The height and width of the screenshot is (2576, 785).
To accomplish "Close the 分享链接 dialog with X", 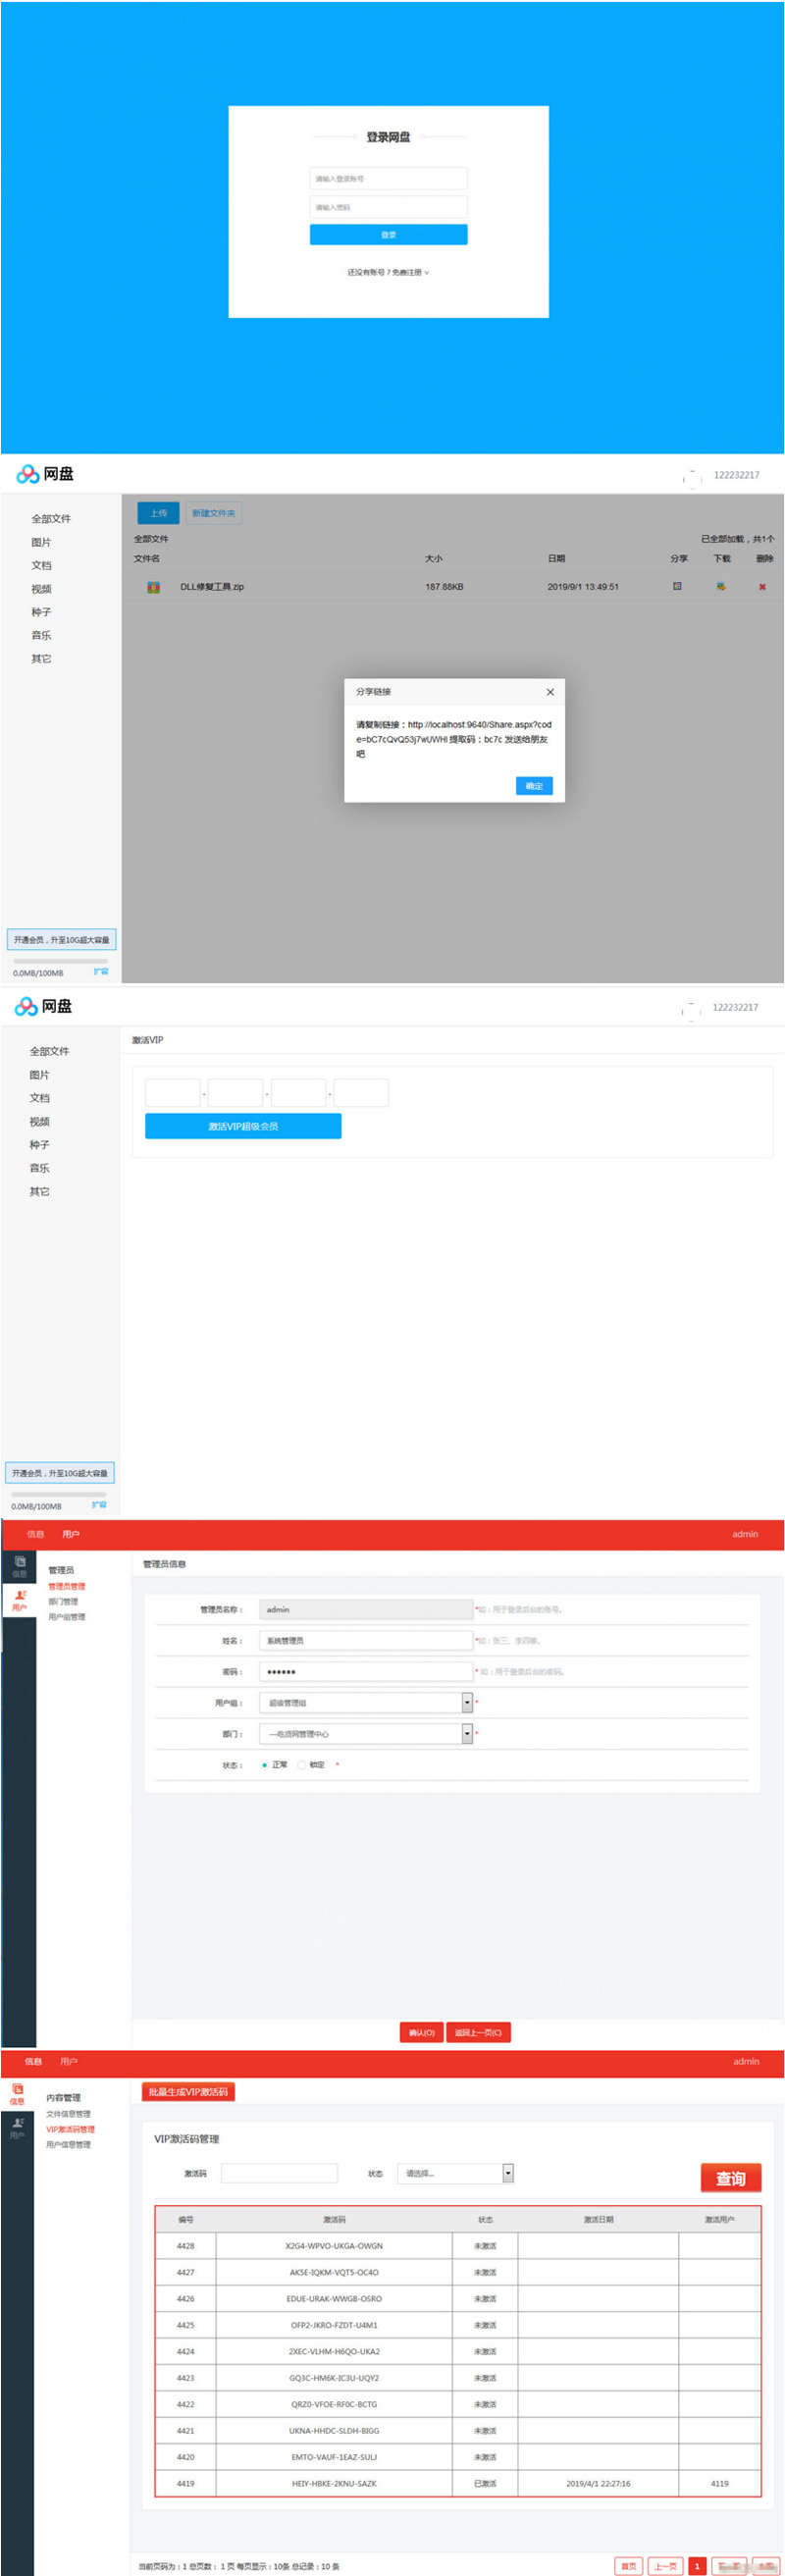I will (x=550, y=692).
